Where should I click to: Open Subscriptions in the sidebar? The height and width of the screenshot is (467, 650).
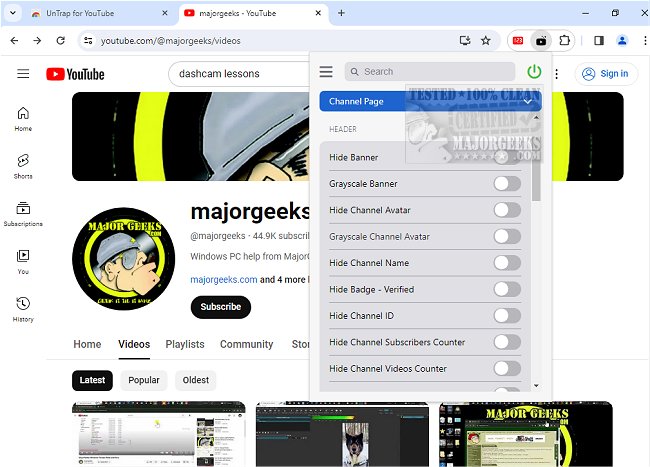[x=23, y=214]
